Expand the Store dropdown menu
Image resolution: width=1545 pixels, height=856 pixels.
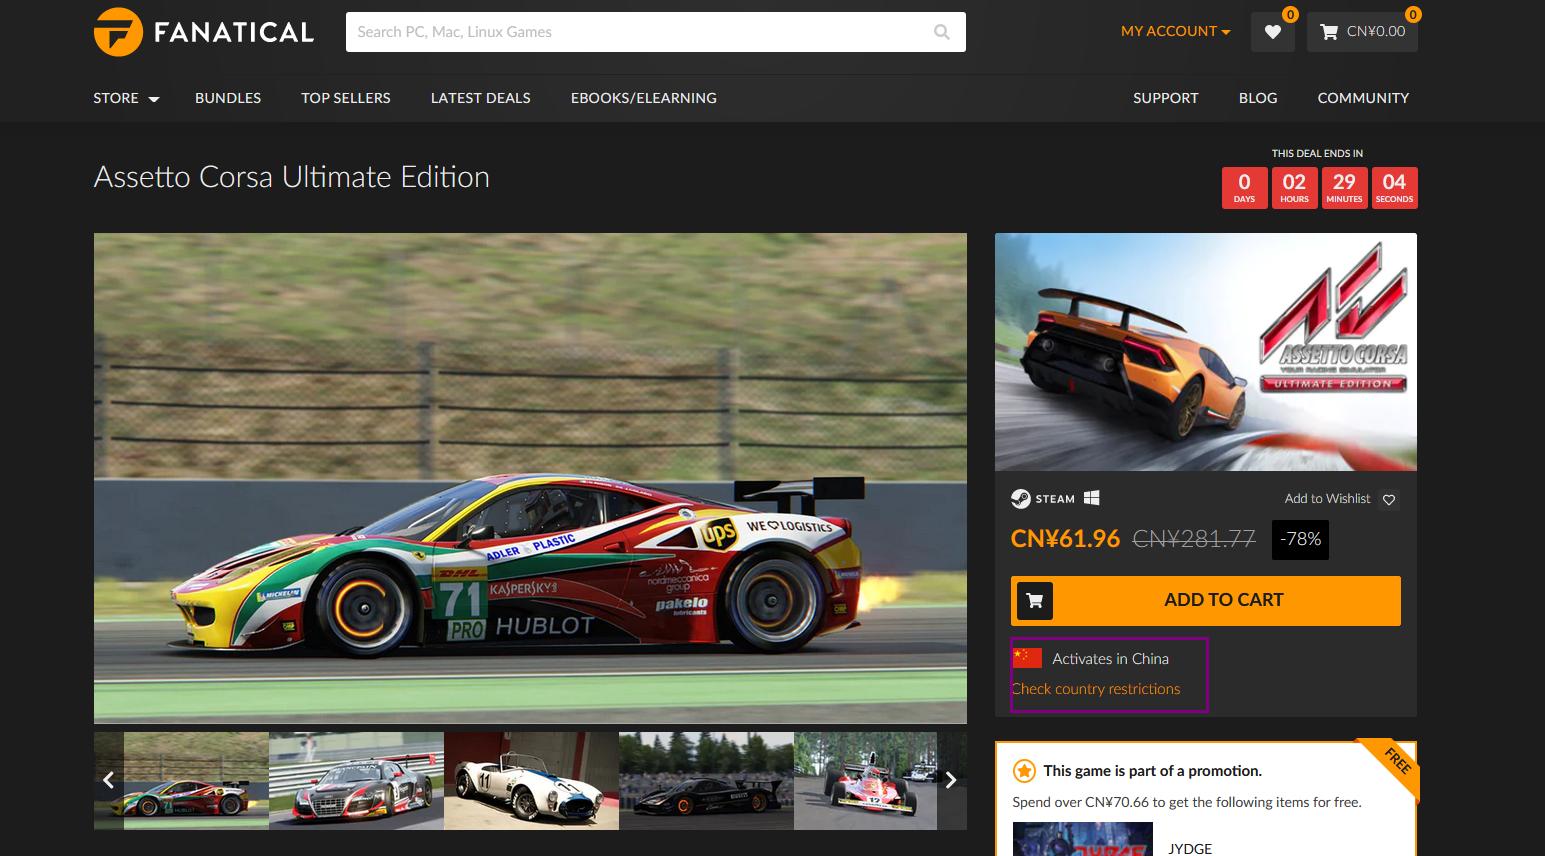126,98
